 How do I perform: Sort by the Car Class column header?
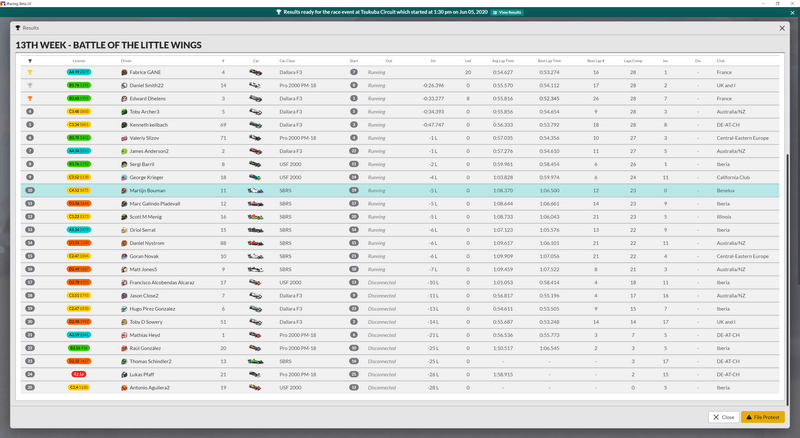click(287, 61)
